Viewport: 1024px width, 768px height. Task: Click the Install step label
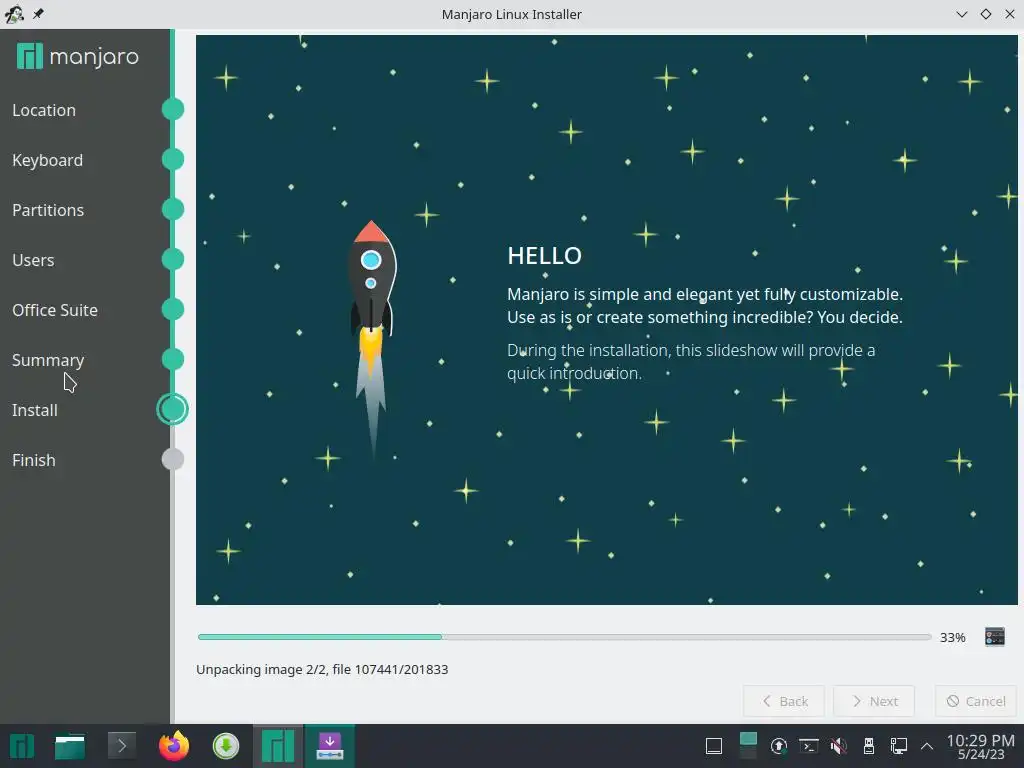(35, 410)
